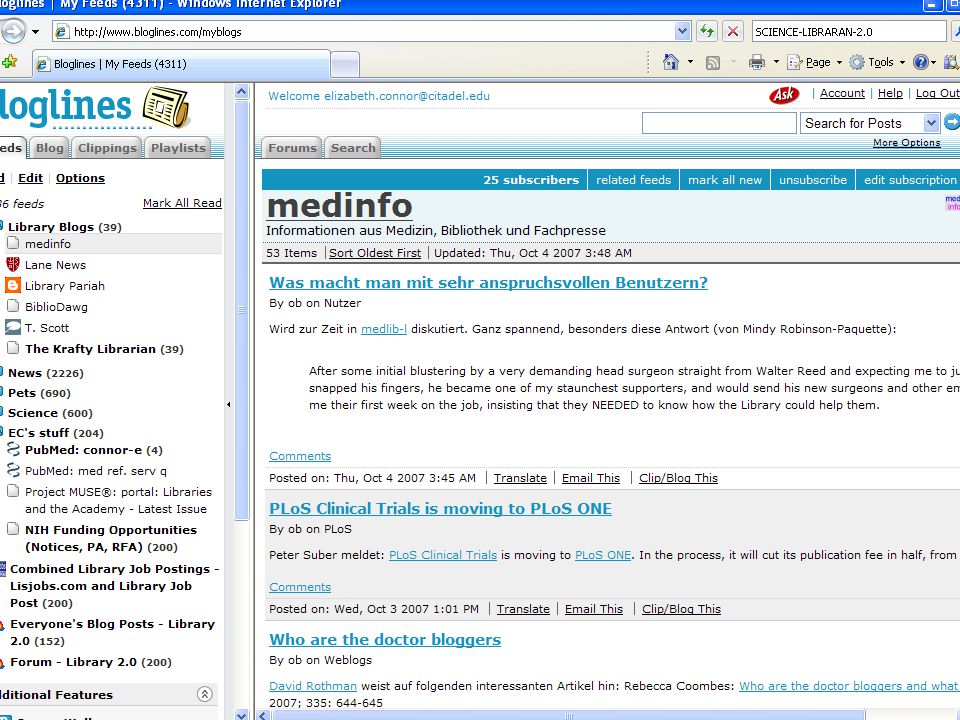Click the Help question mark icon
Viewport: 960px width, 720px height.
920,62
